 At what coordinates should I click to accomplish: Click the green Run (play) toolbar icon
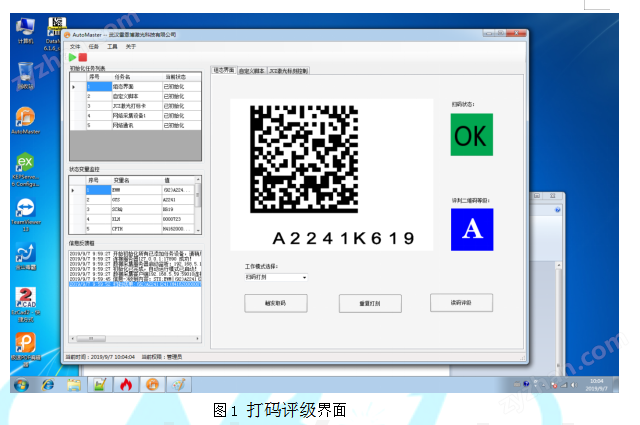coord(73,57)
